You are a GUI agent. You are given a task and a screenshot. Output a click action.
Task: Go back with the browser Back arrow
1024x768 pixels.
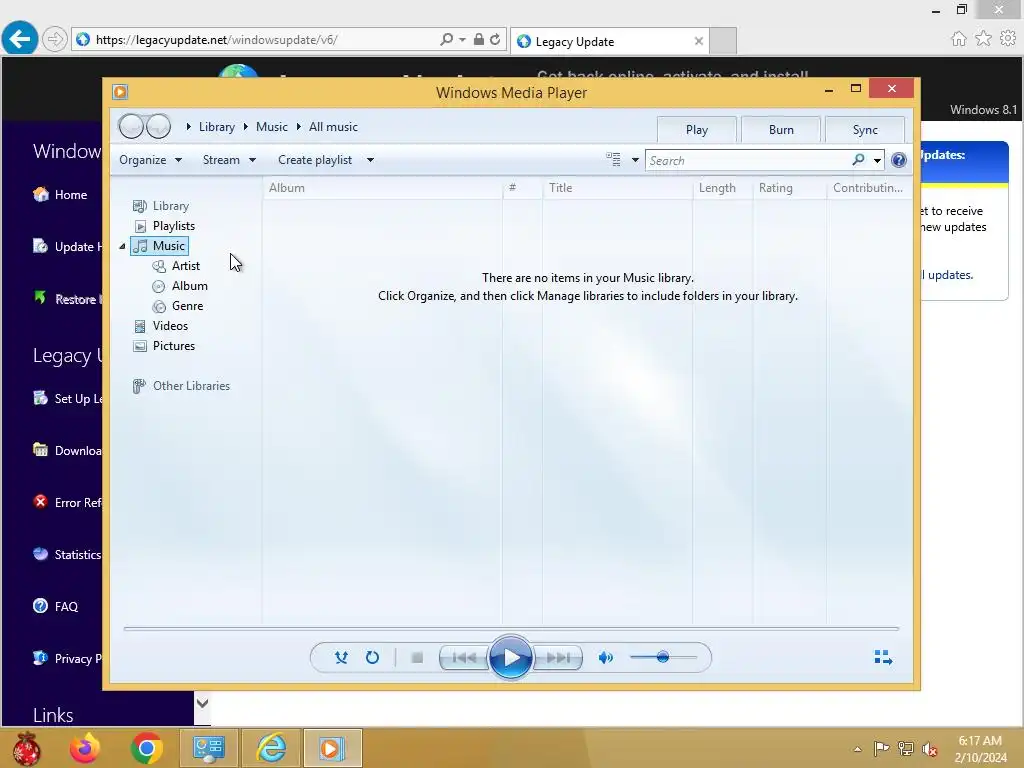(20, 39)
